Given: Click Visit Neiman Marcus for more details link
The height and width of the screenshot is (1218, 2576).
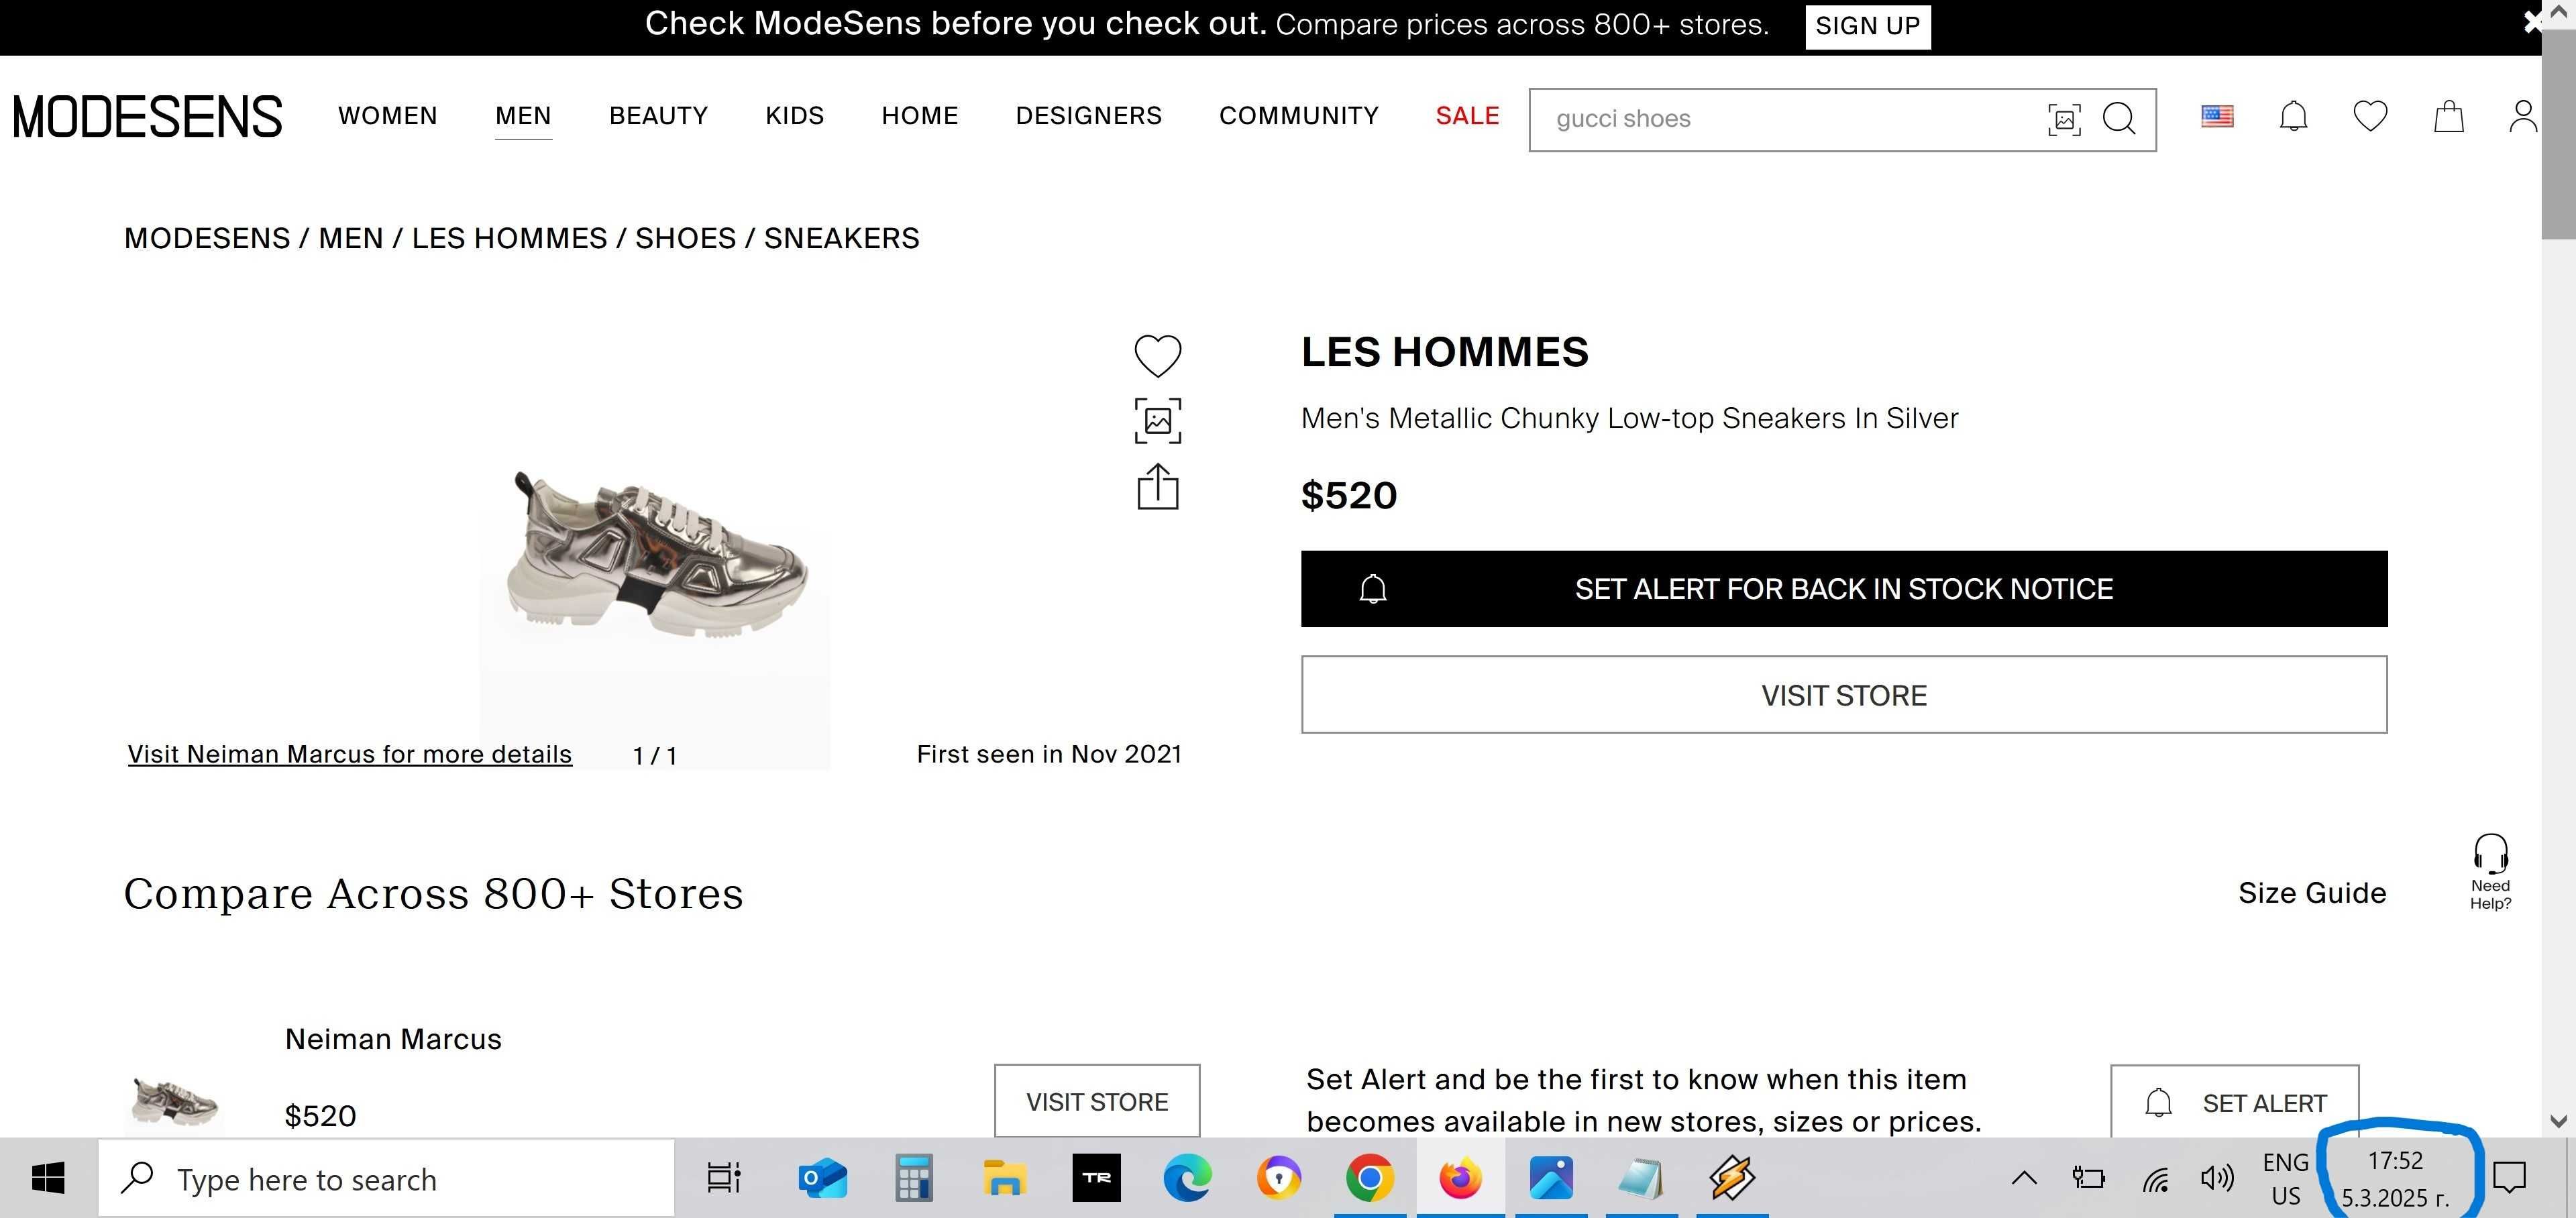Looking at the screenshot, I should click(x=350, y=754).
